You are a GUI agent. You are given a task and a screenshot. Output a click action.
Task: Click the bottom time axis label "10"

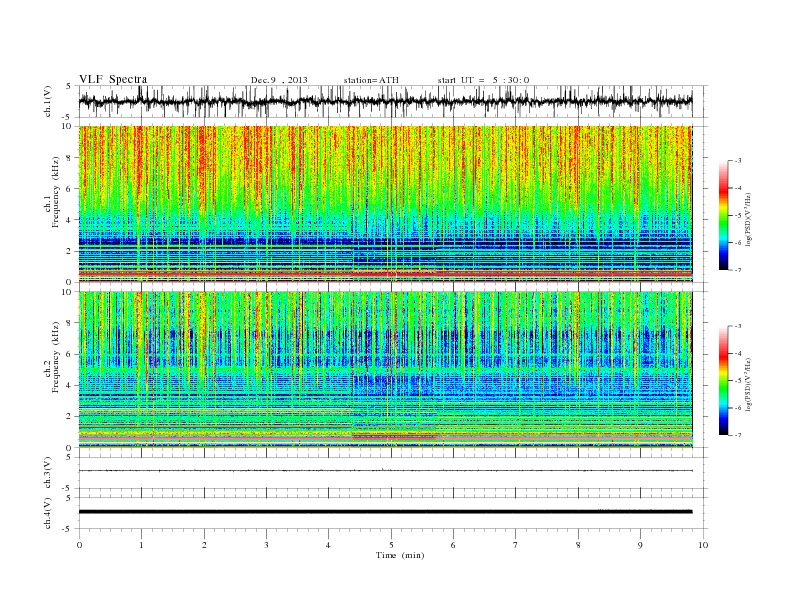point(703,545)
